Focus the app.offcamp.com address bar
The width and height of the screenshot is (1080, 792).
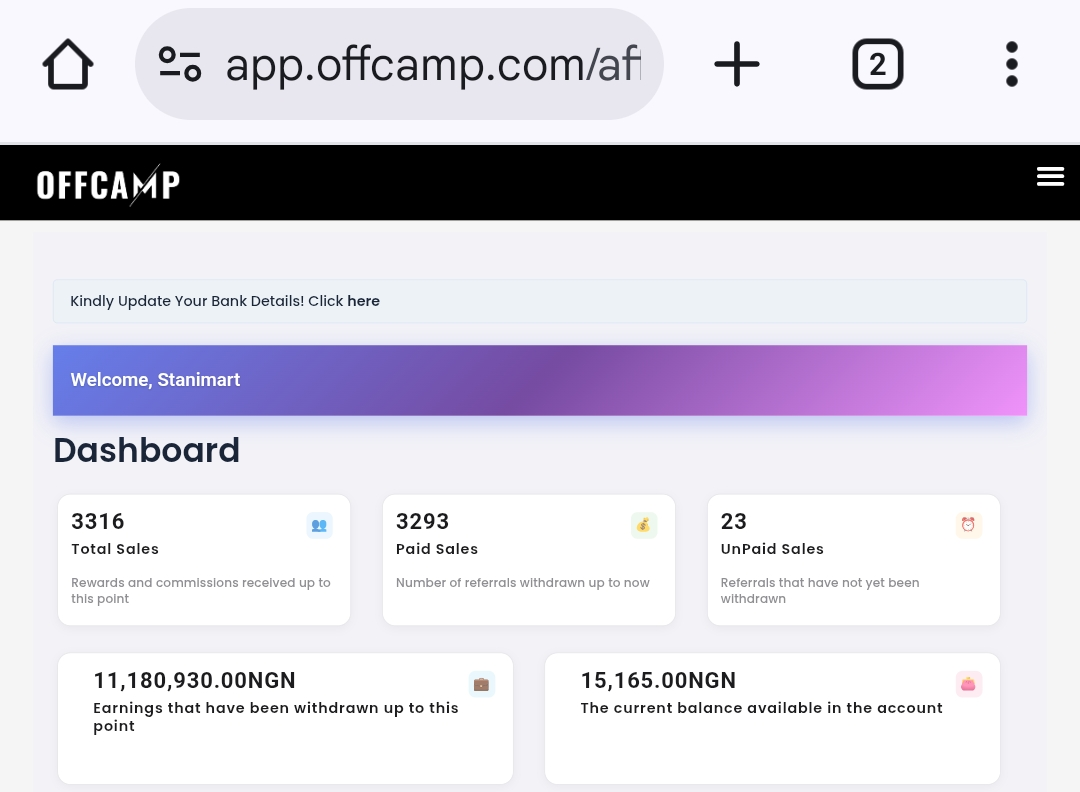point(432,65)
